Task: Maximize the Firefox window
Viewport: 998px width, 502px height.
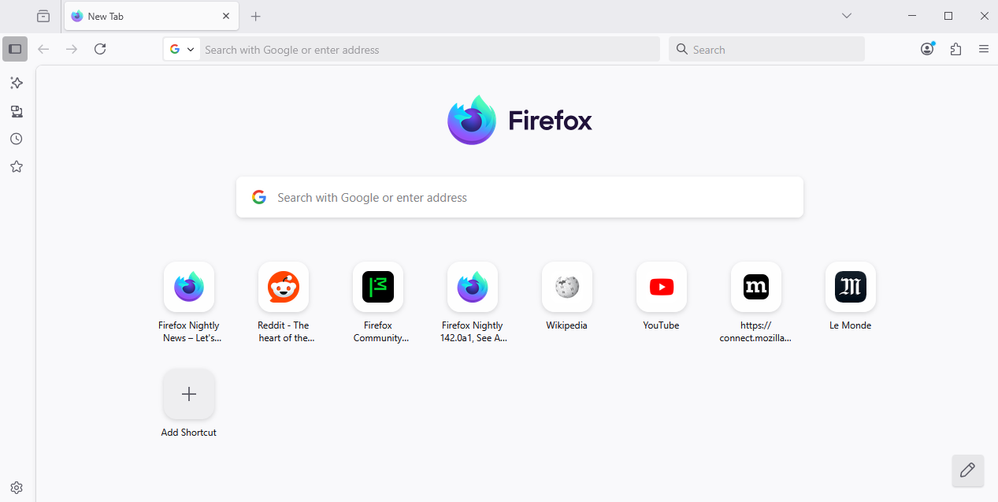Action: tap(948, 16)
